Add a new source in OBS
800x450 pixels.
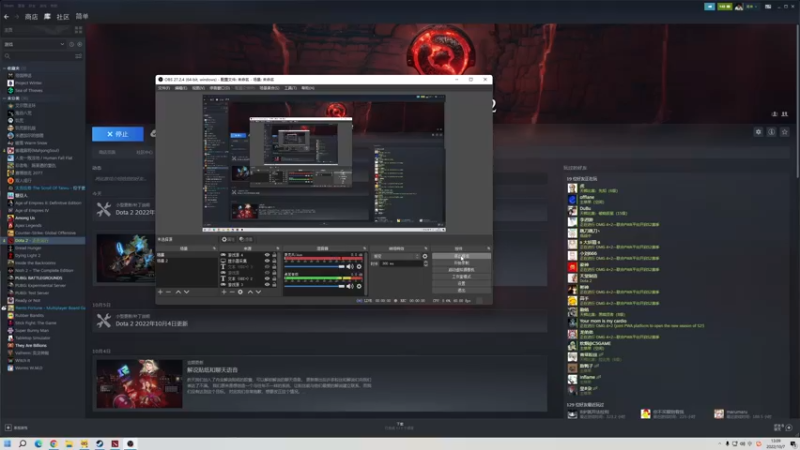click(x=223, y=292)
